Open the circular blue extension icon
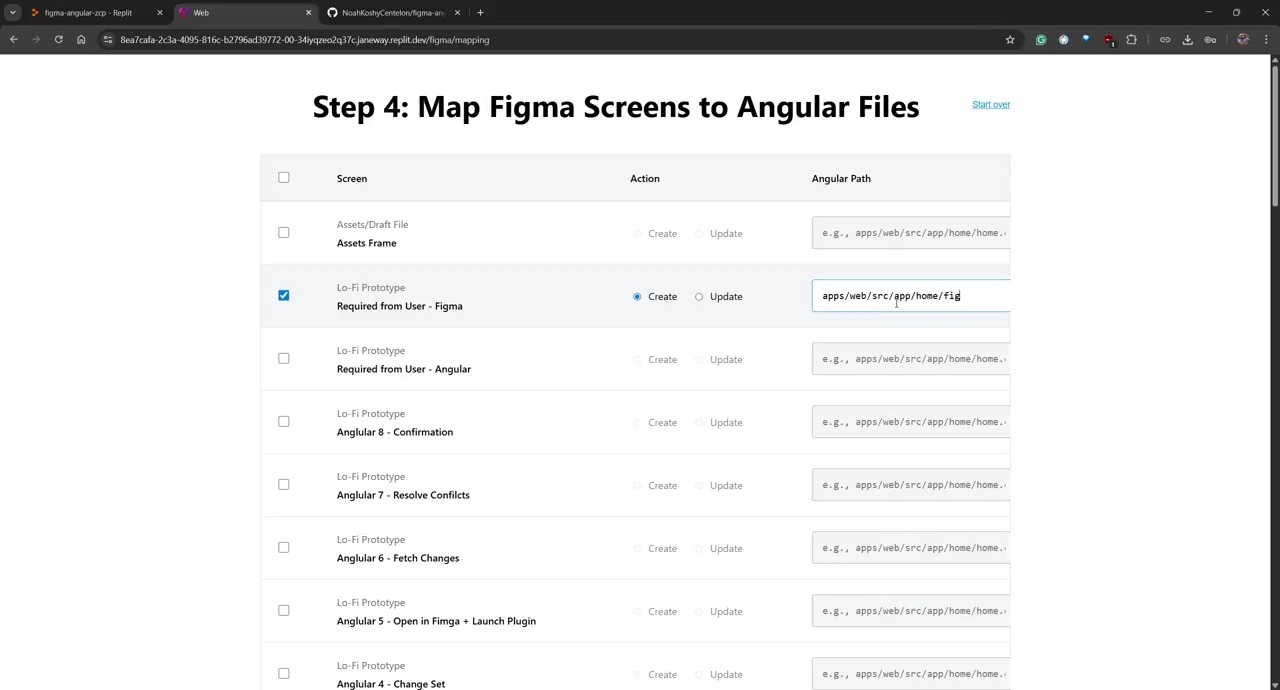The image size is (1280, 690). point(1063,40)
